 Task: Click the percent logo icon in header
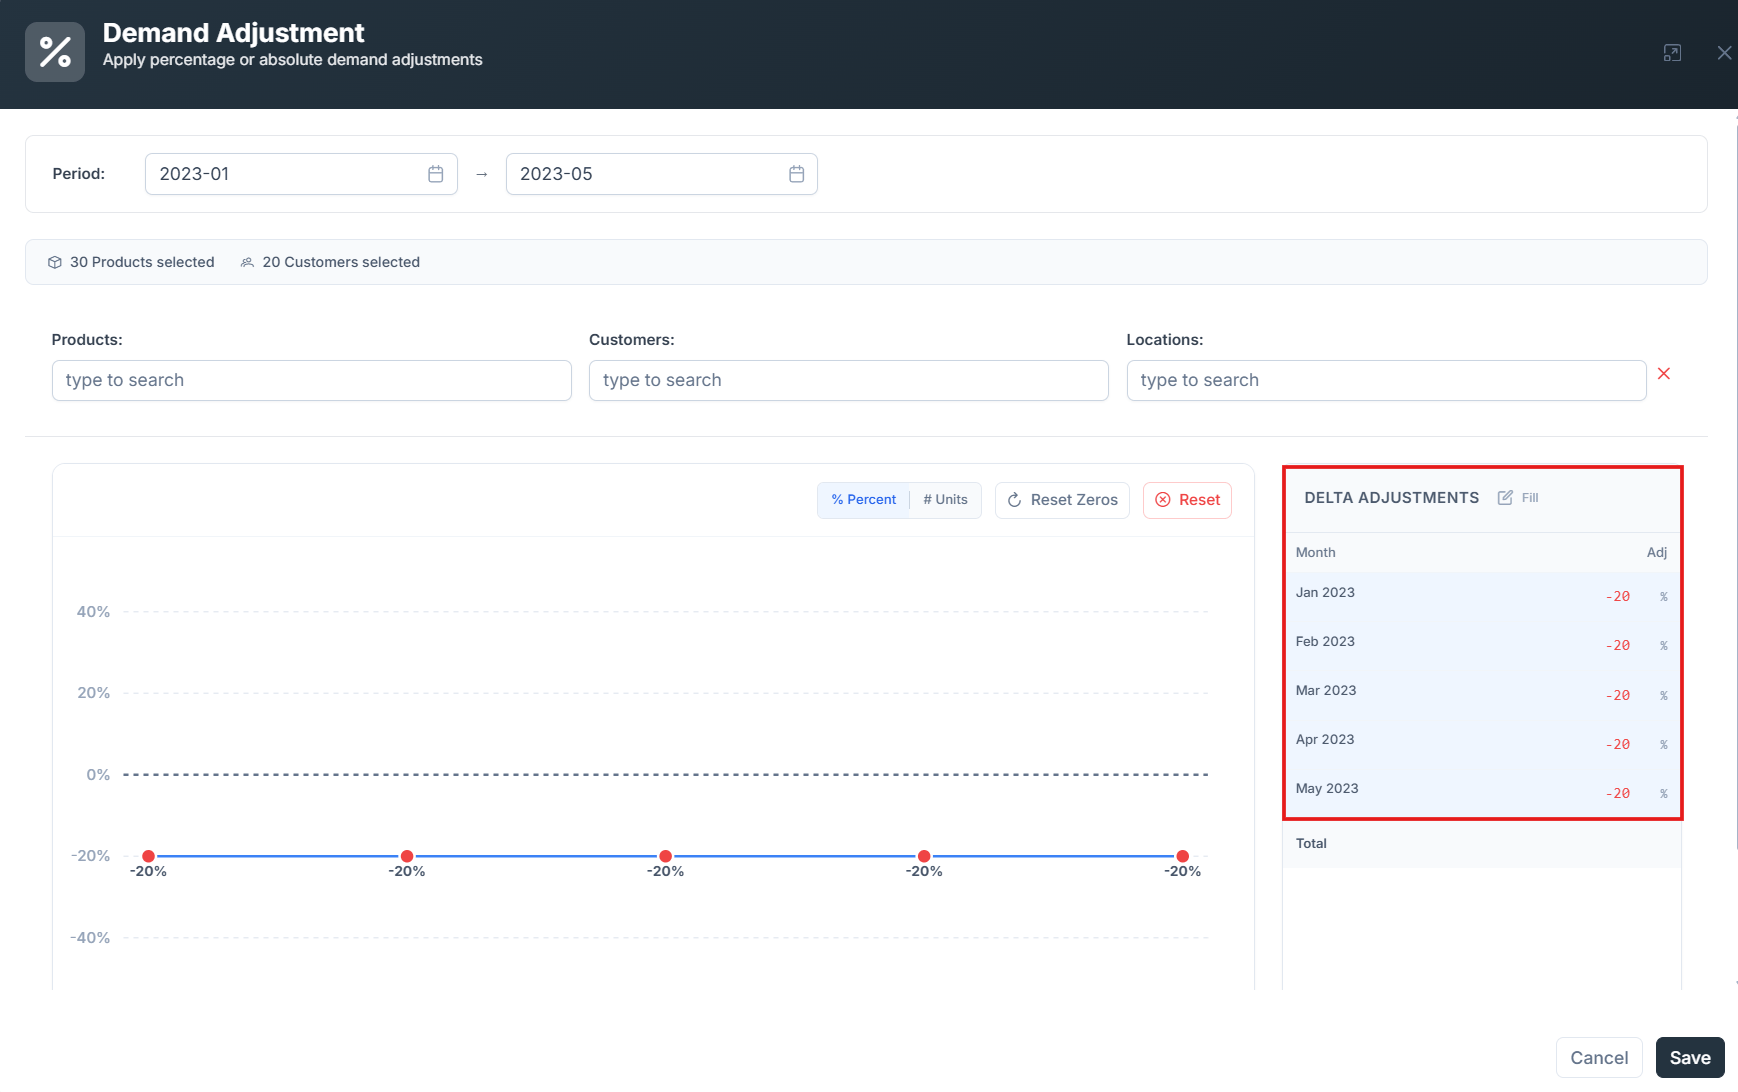click(55, 52)
